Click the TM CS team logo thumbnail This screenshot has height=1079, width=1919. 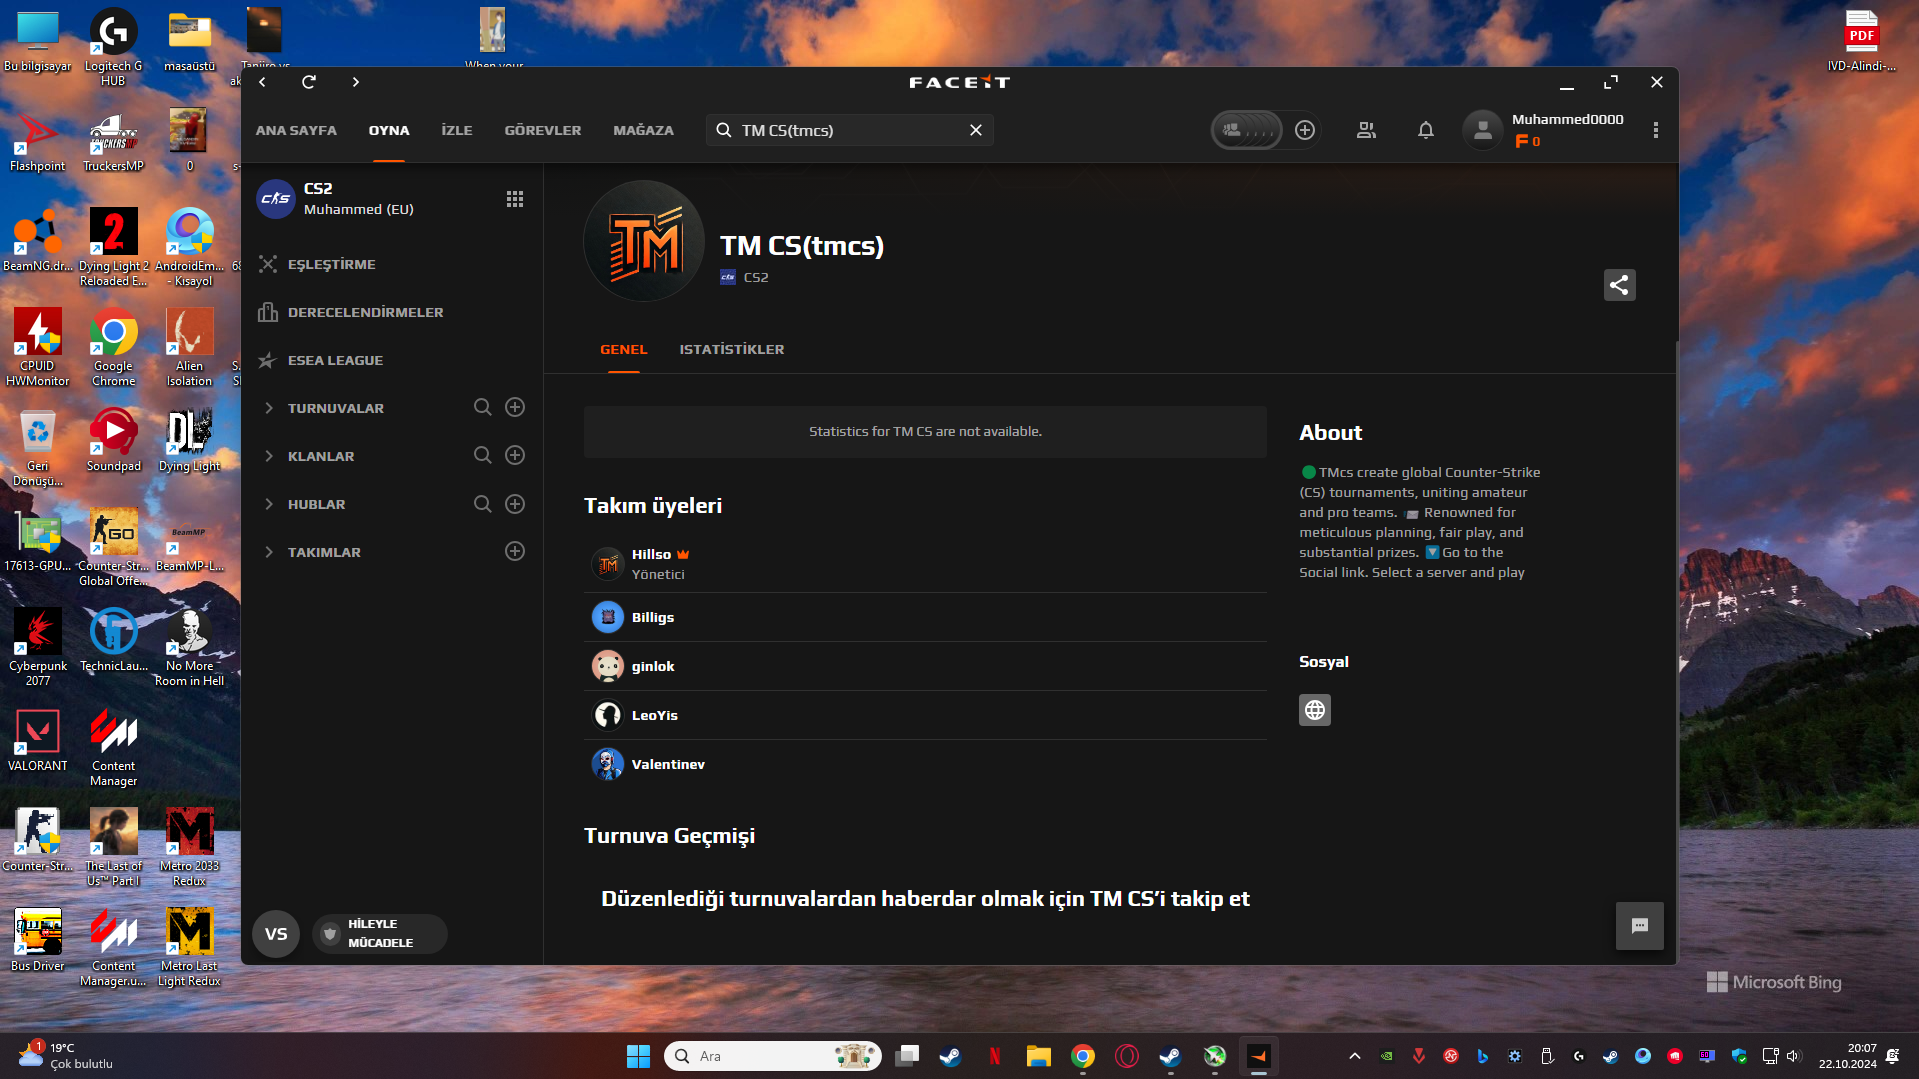pyautogui.click(x=644, y=241)
